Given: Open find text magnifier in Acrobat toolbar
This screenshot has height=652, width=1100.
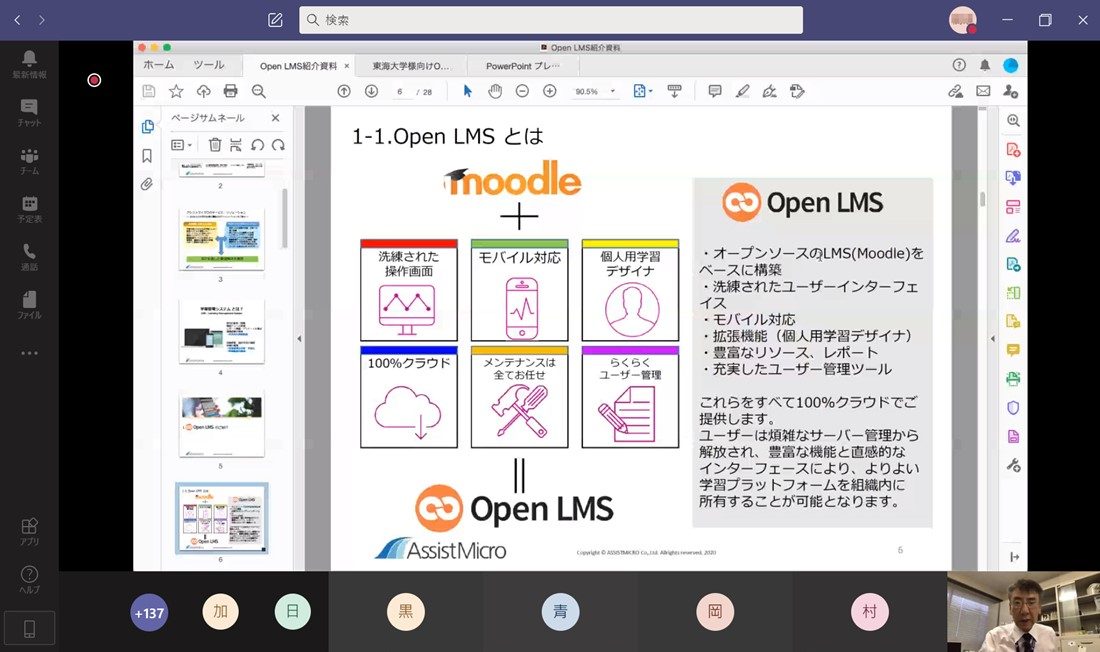Looking at the screenshot, I should click(258, 91).
